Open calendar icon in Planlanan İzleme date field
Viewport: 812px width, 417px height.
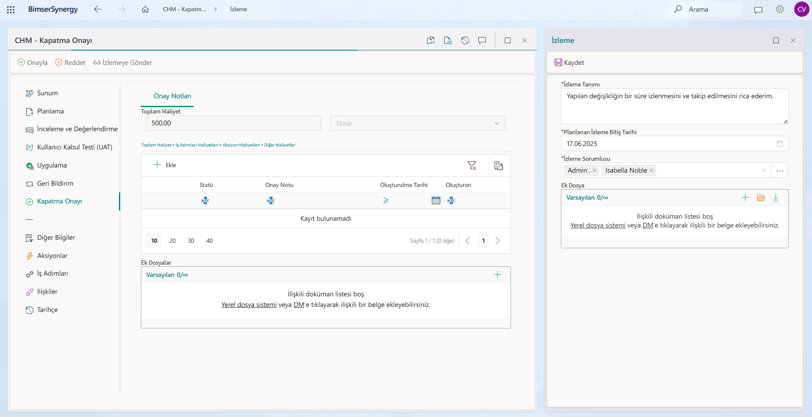click(779, 143)
